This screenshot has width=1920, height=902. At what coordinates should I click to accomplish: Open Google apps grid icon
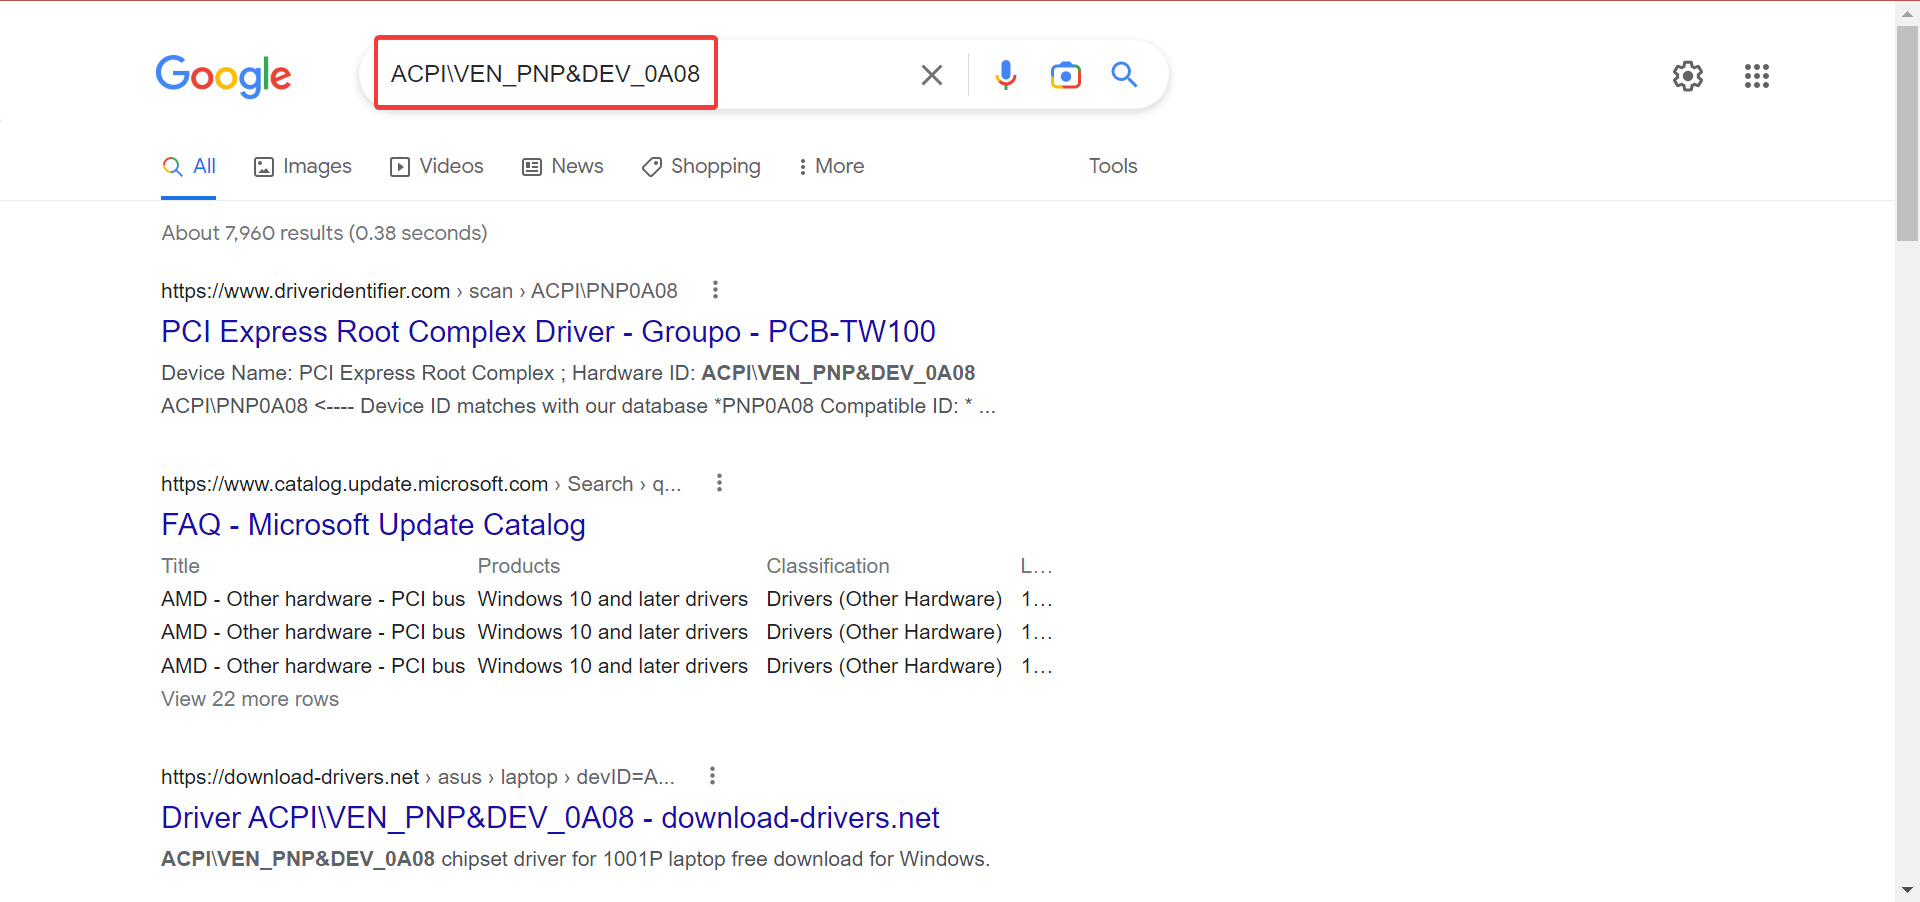[x=1757, y=76]
